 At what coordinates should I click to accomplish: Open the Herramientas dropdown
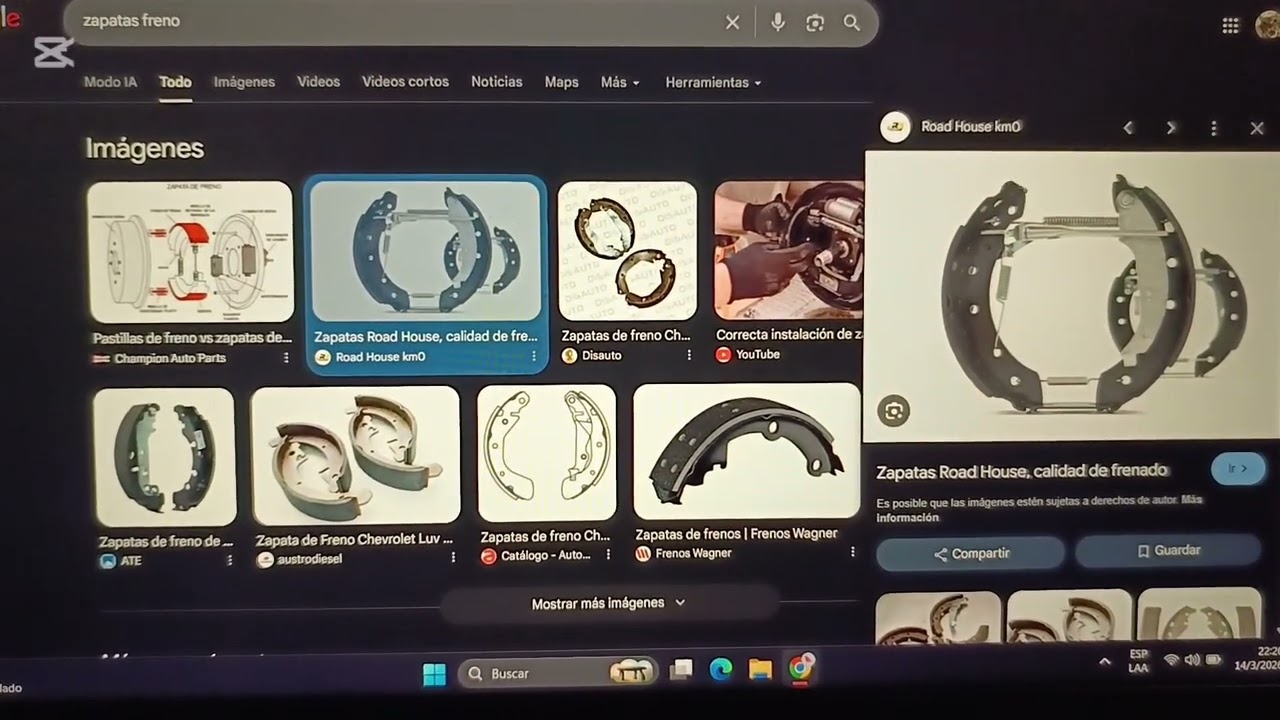click(x=713, y=83)
